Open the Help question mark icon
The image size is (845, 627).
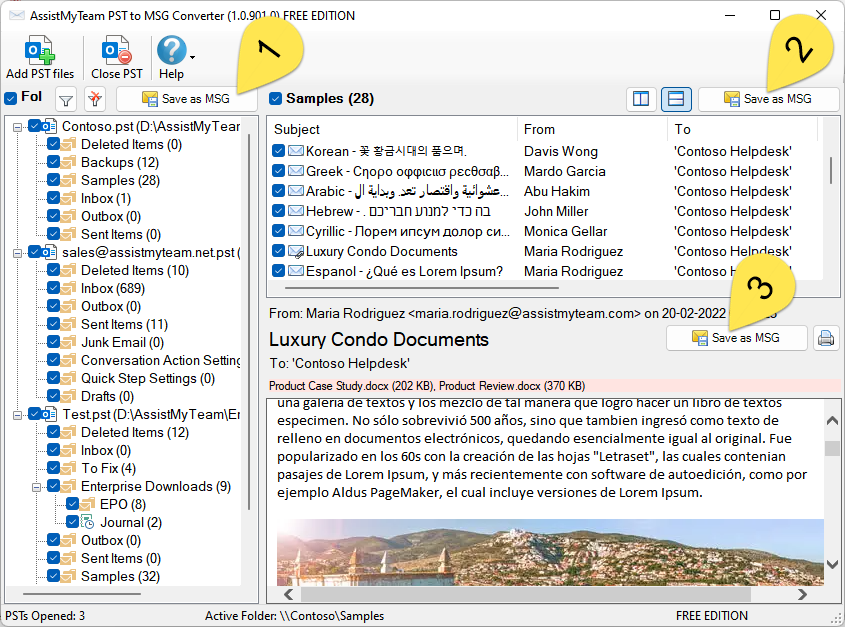(171, 50)
